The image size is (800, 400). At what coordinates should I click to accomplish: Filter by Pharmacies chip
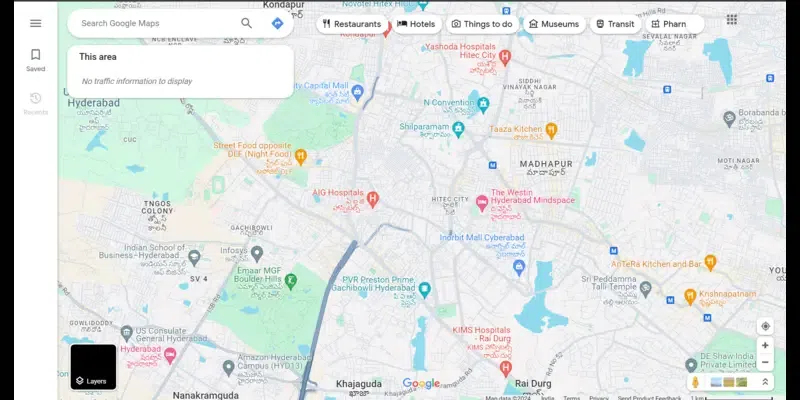[674, 24]
